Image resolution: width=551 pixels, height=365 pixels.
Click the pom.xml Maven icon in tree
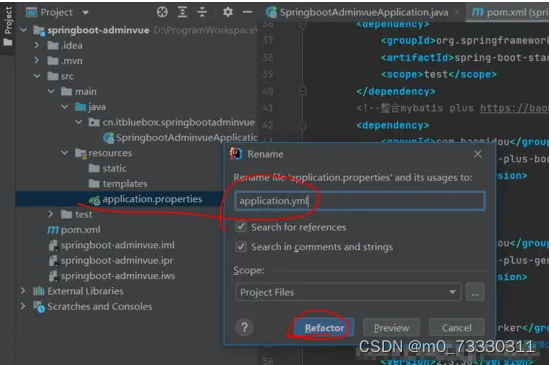click(53, 230)
